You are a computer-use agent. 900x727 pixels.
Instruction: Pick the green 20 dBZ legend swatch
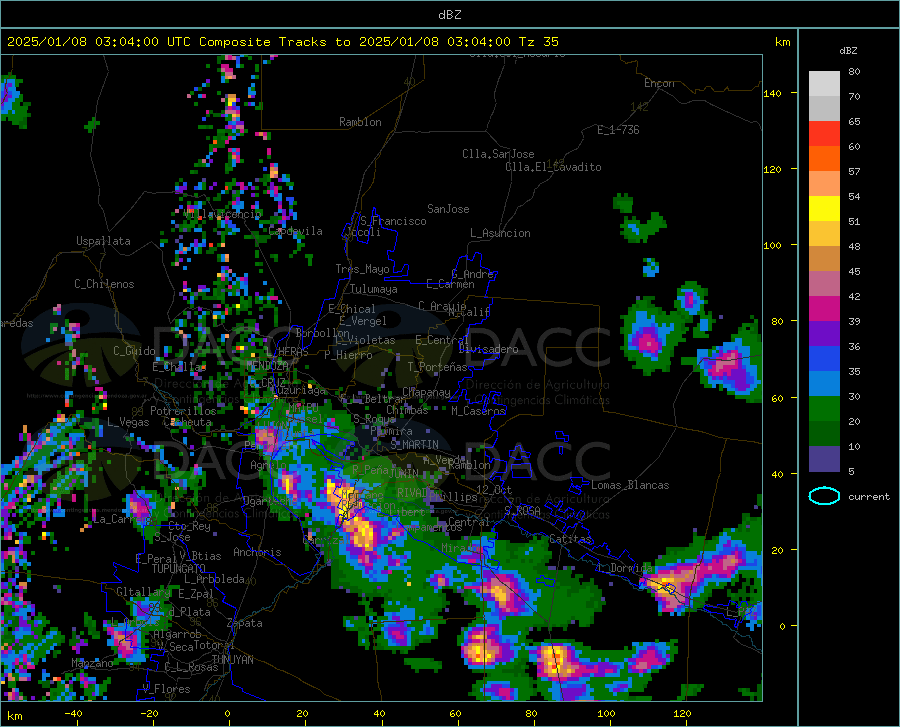click(824, 409)
